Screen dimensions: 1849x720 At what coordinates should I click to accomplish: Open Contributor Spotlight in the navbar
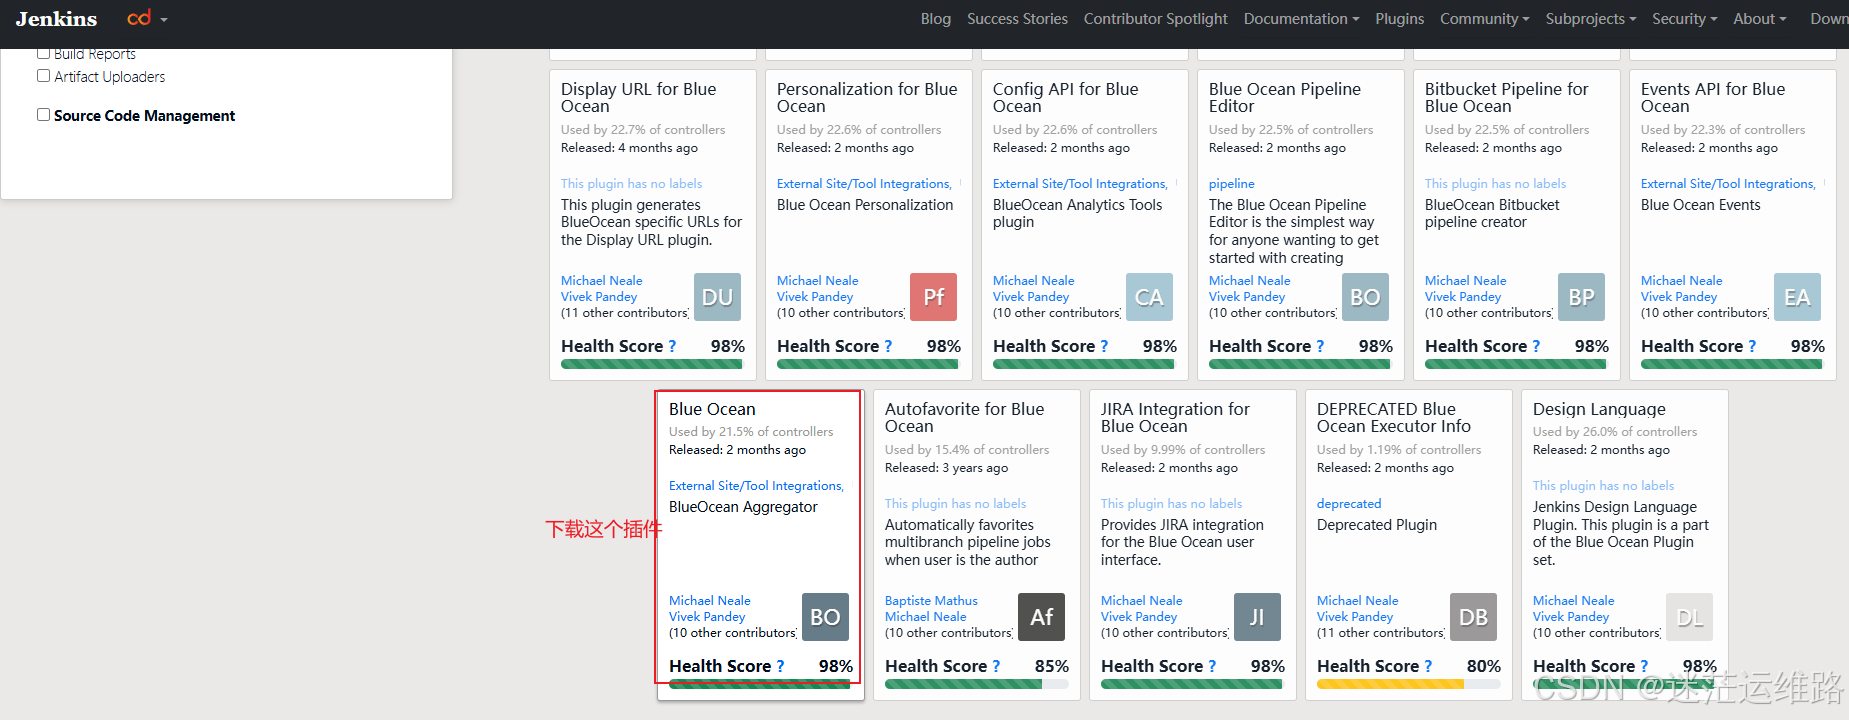click(1155, 19)
